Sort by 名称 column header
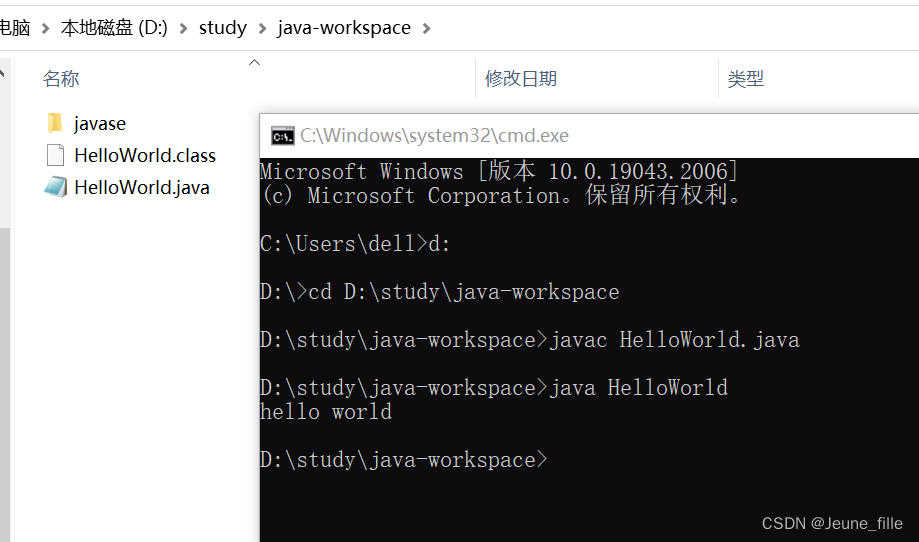 (61, 79)
